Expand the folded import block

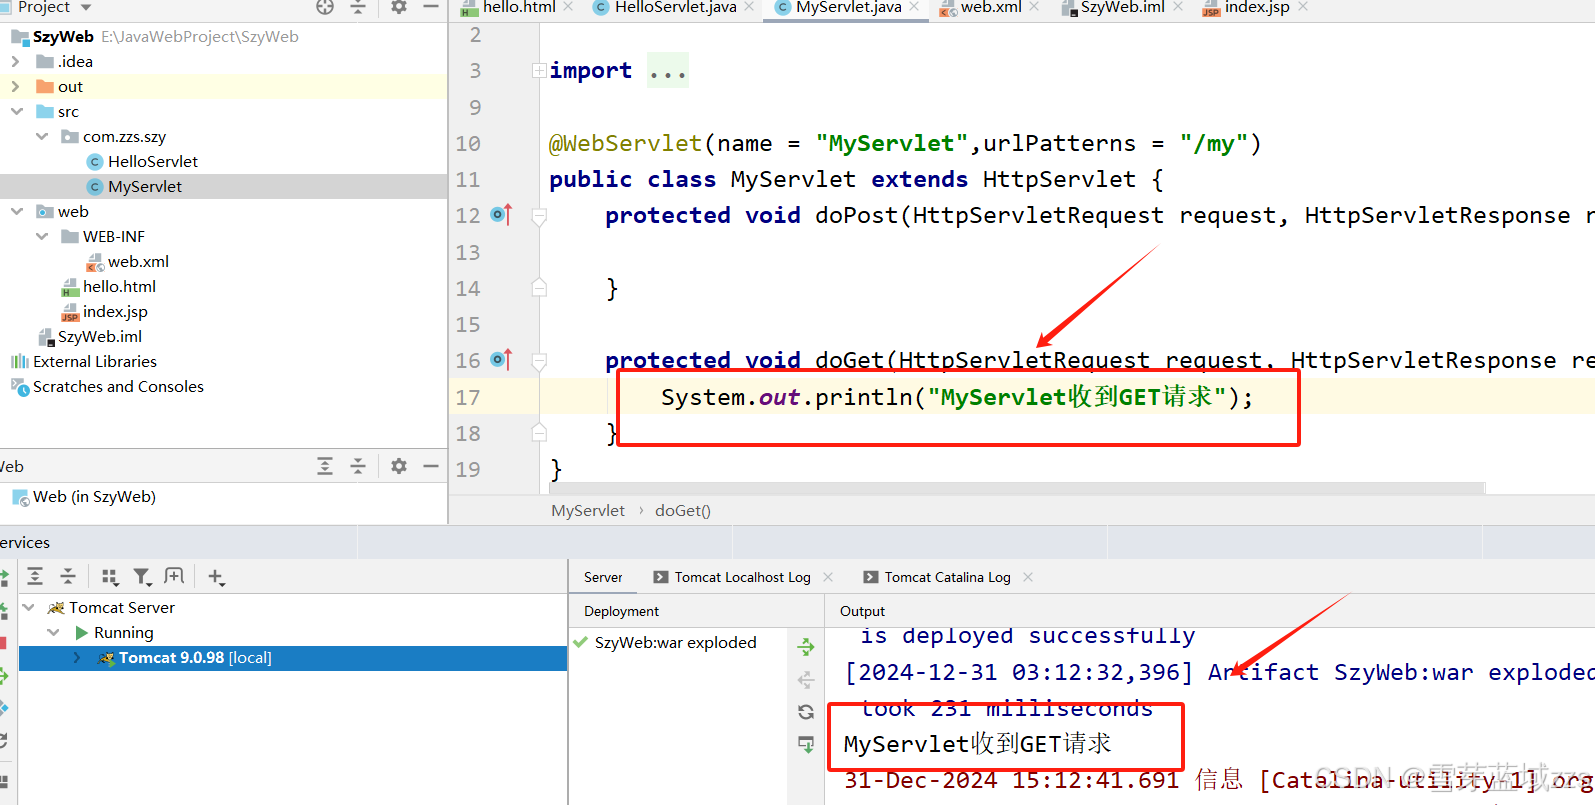coord(539,70)
